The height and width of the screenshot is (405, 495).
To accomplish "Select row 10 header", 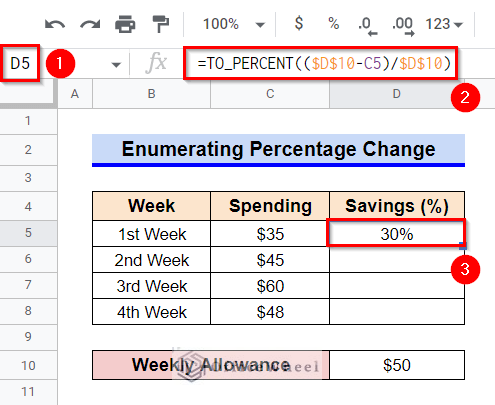I will pos(28,366).
